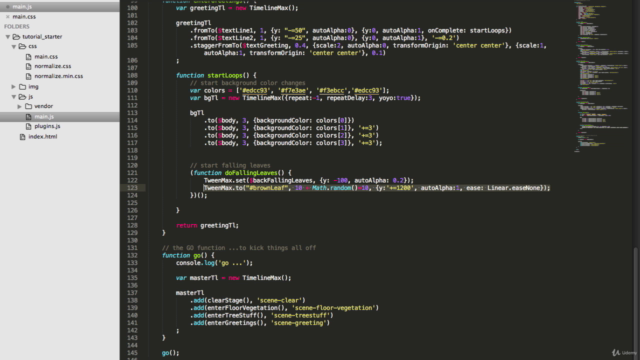Click the file icon next to css main.css
The image size is (640, 360).
(x=29, y=57)
